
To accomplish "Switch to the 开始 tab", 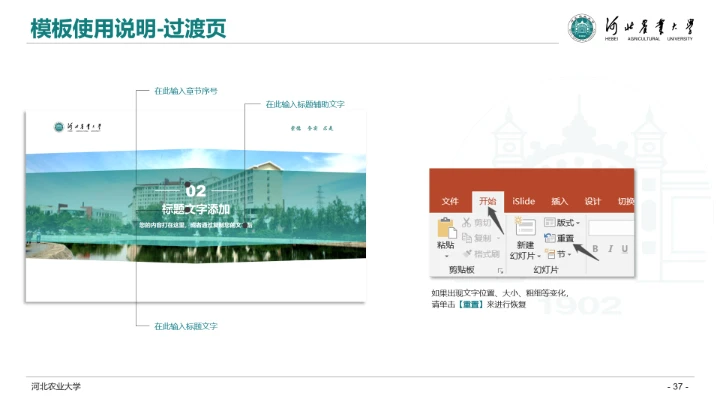I will tap(488, 201).
